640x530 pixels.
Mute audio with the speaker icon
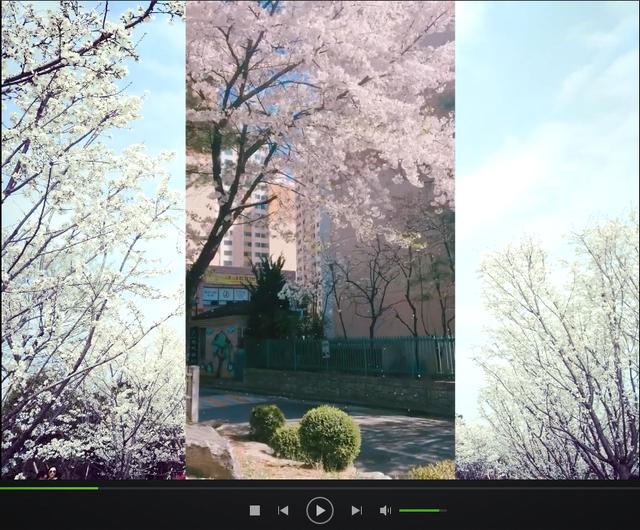point(385,510)
